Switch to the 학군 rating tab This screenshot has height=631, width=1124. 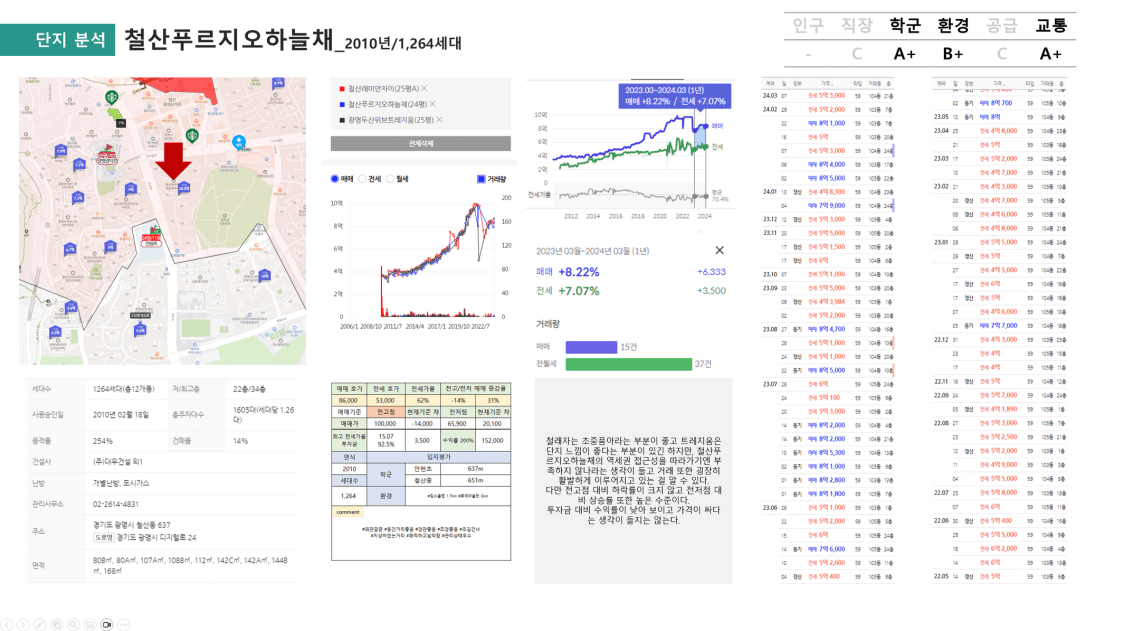tap(905, 26)
